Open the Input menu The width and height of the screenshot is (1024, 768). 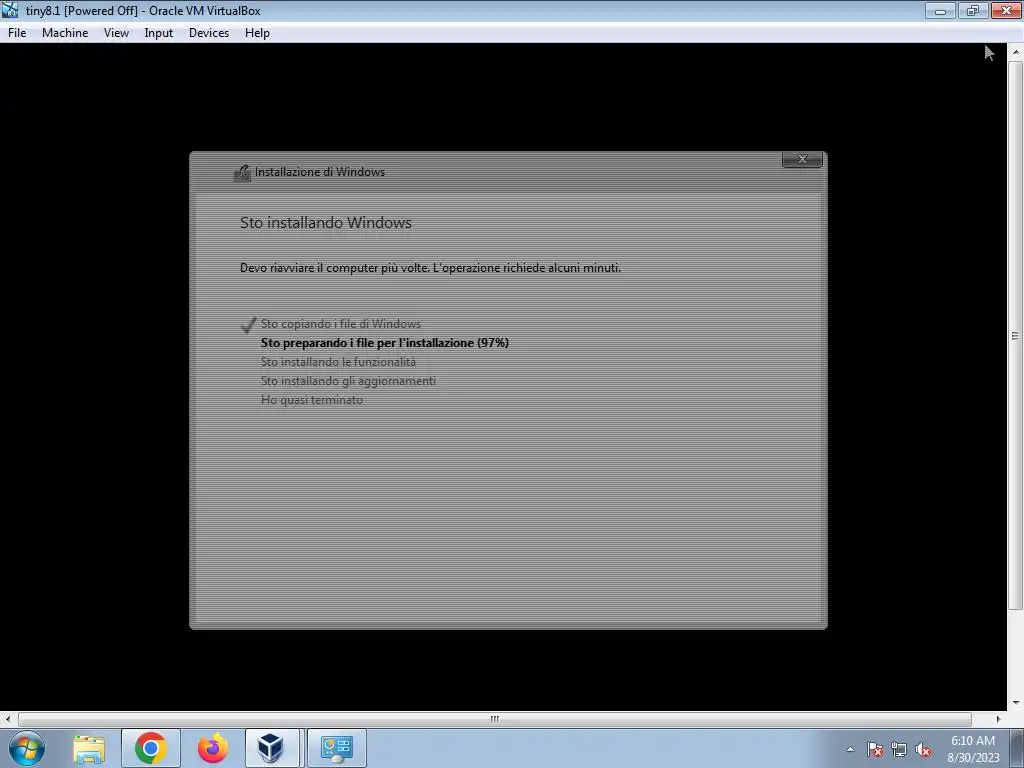point(159,33)
